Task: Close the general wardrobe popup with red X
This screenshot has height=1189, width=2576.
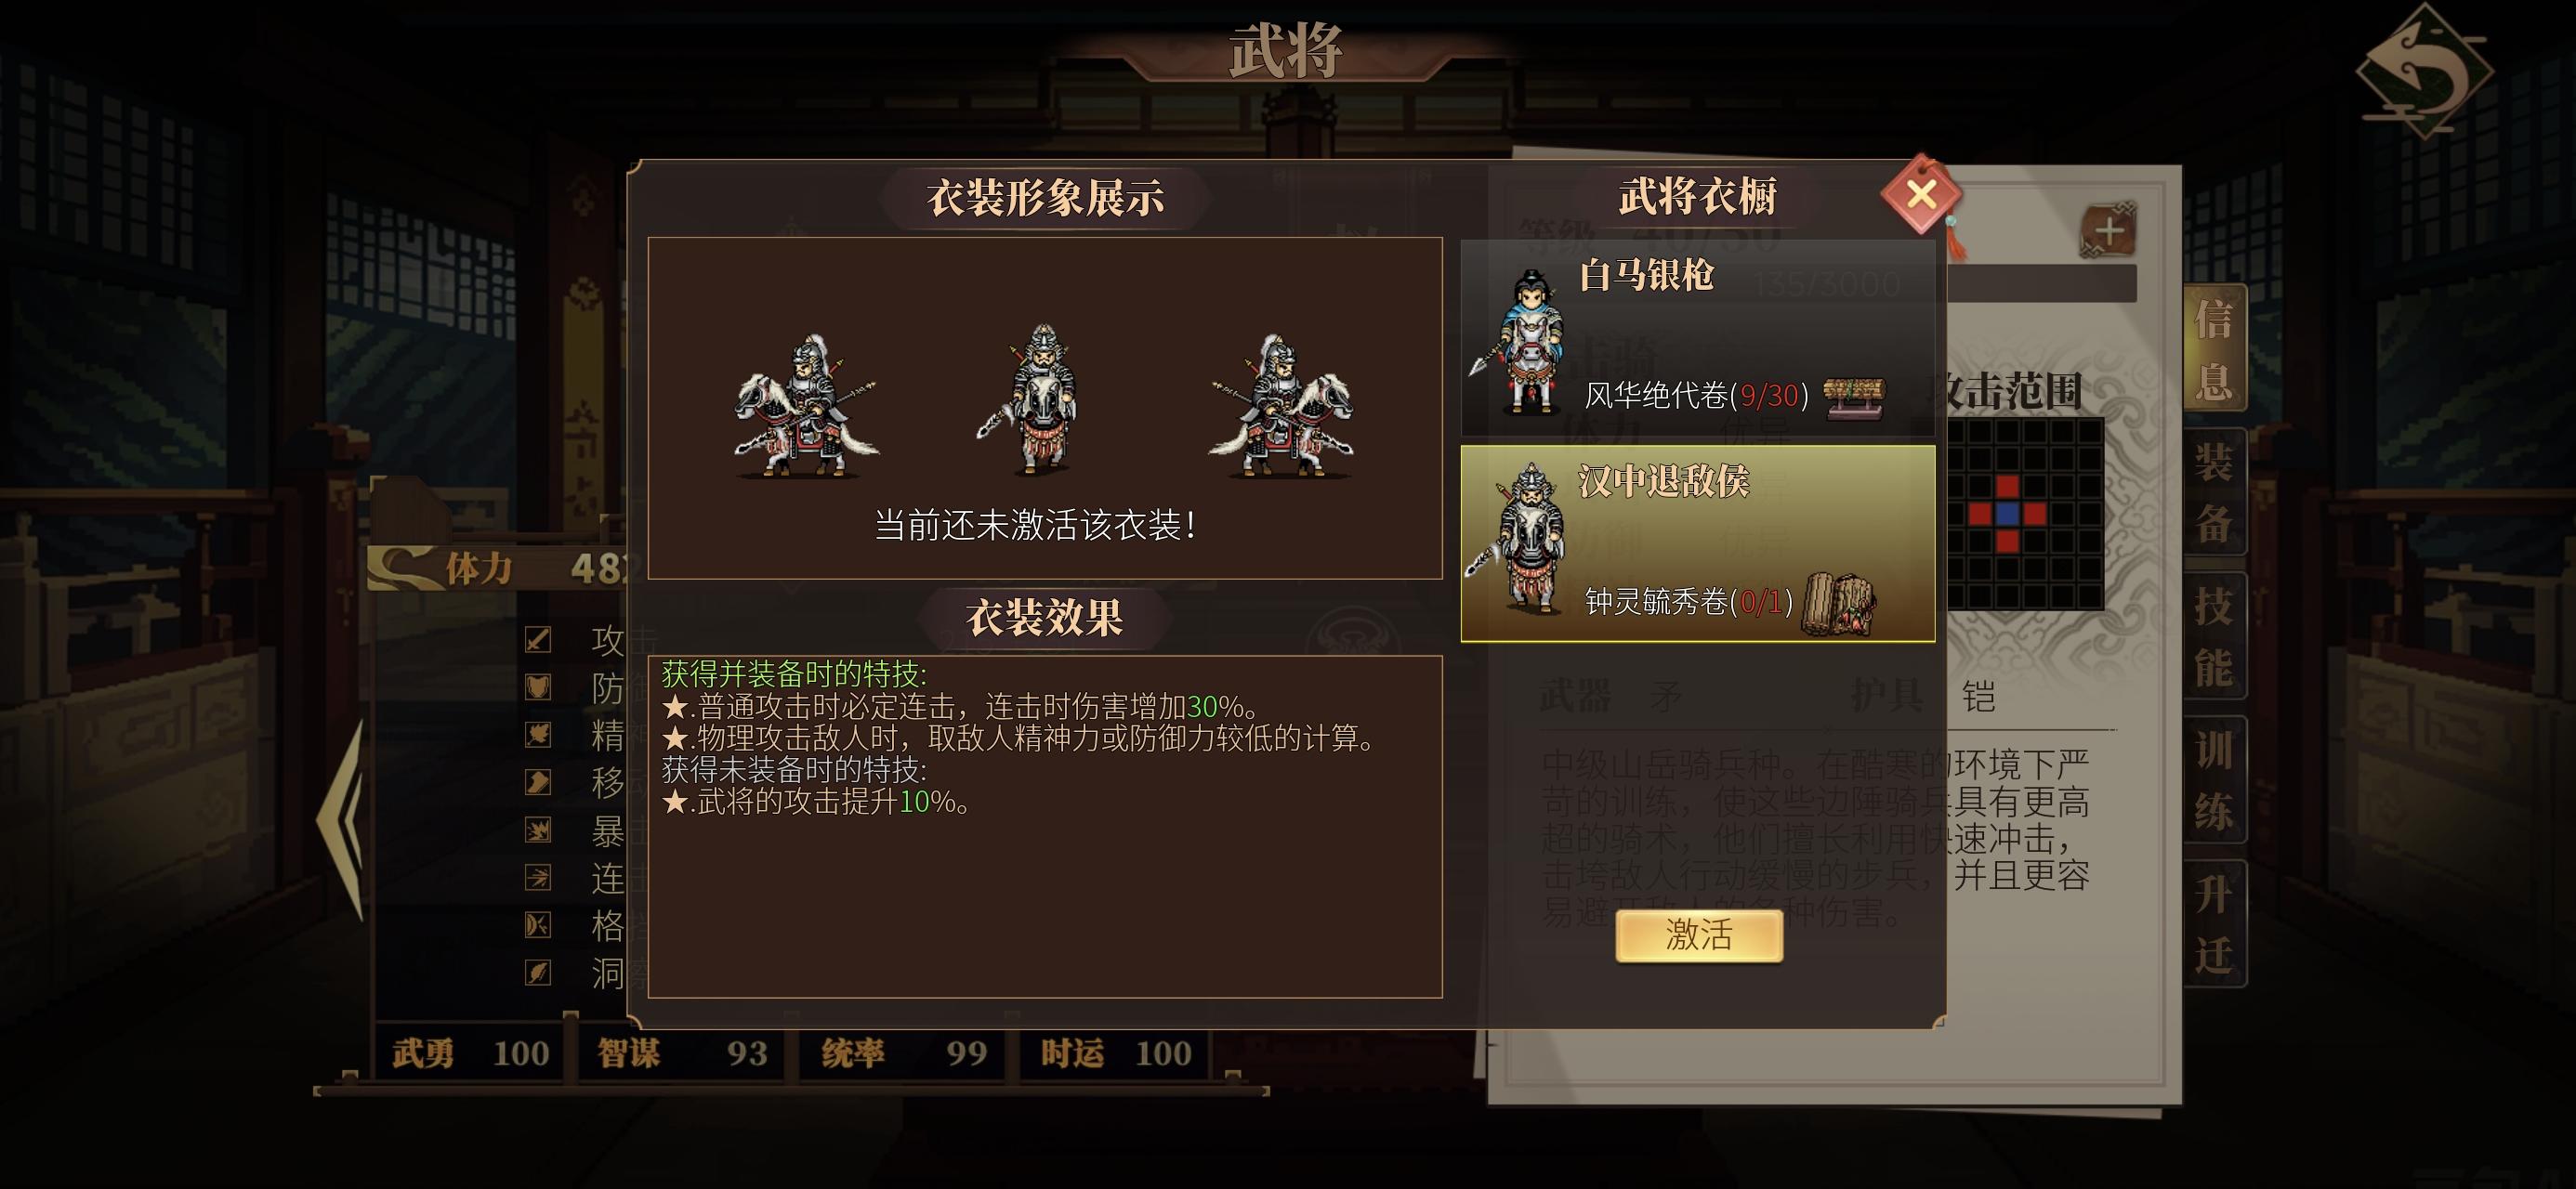Action: pos(1921,194)
